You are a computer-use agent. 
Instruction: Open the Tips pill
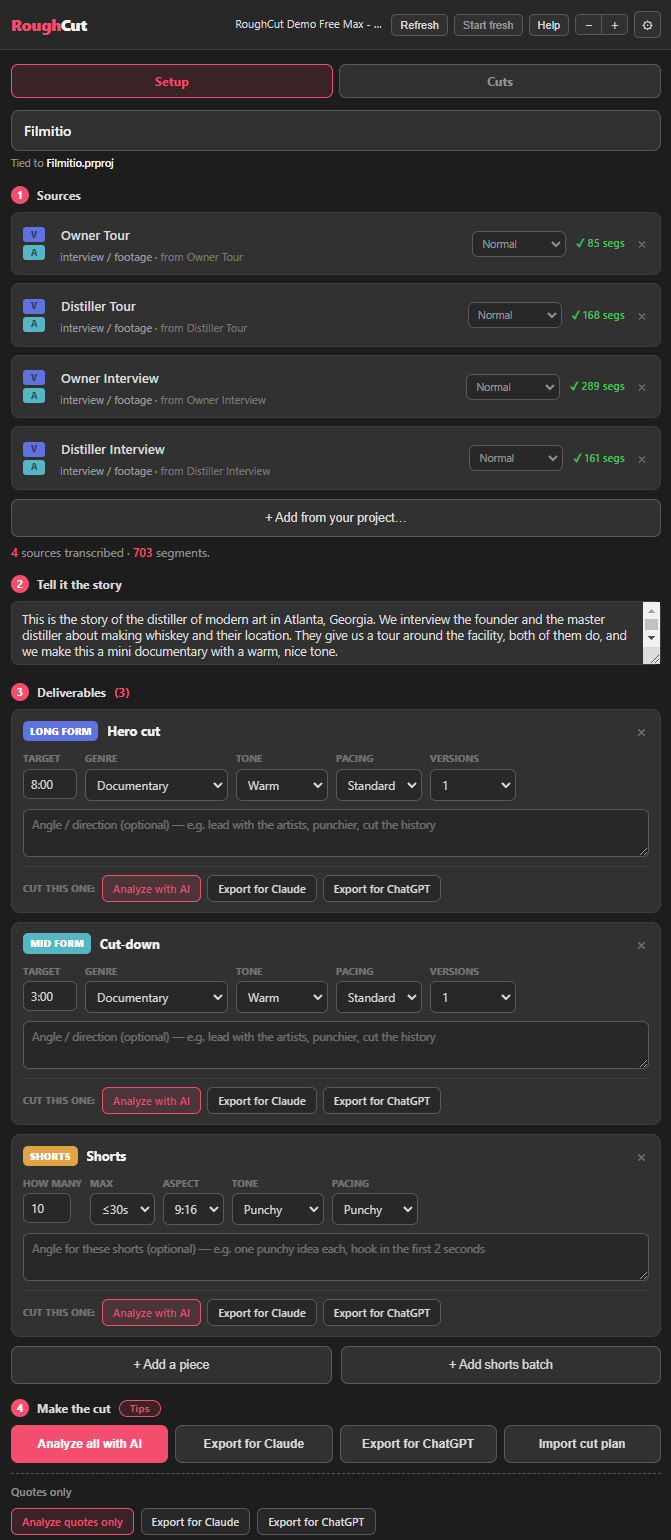(x=140, y=1408)
